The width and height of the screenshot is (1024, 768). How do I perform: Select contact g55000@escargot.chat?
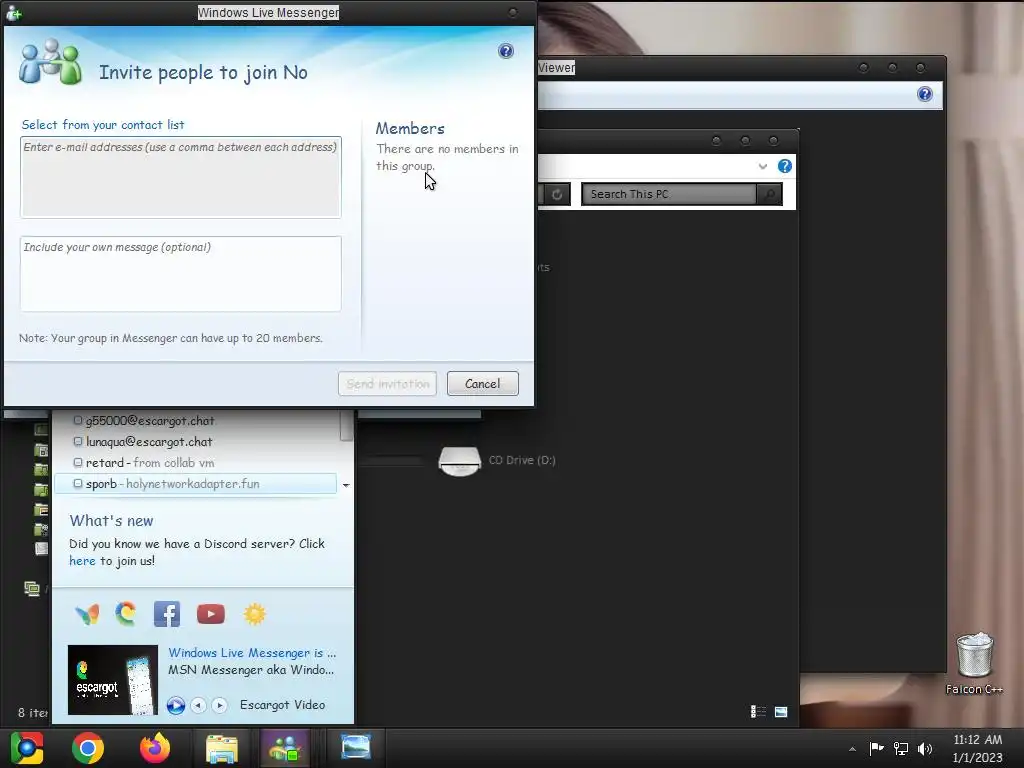tap(150, 421)
